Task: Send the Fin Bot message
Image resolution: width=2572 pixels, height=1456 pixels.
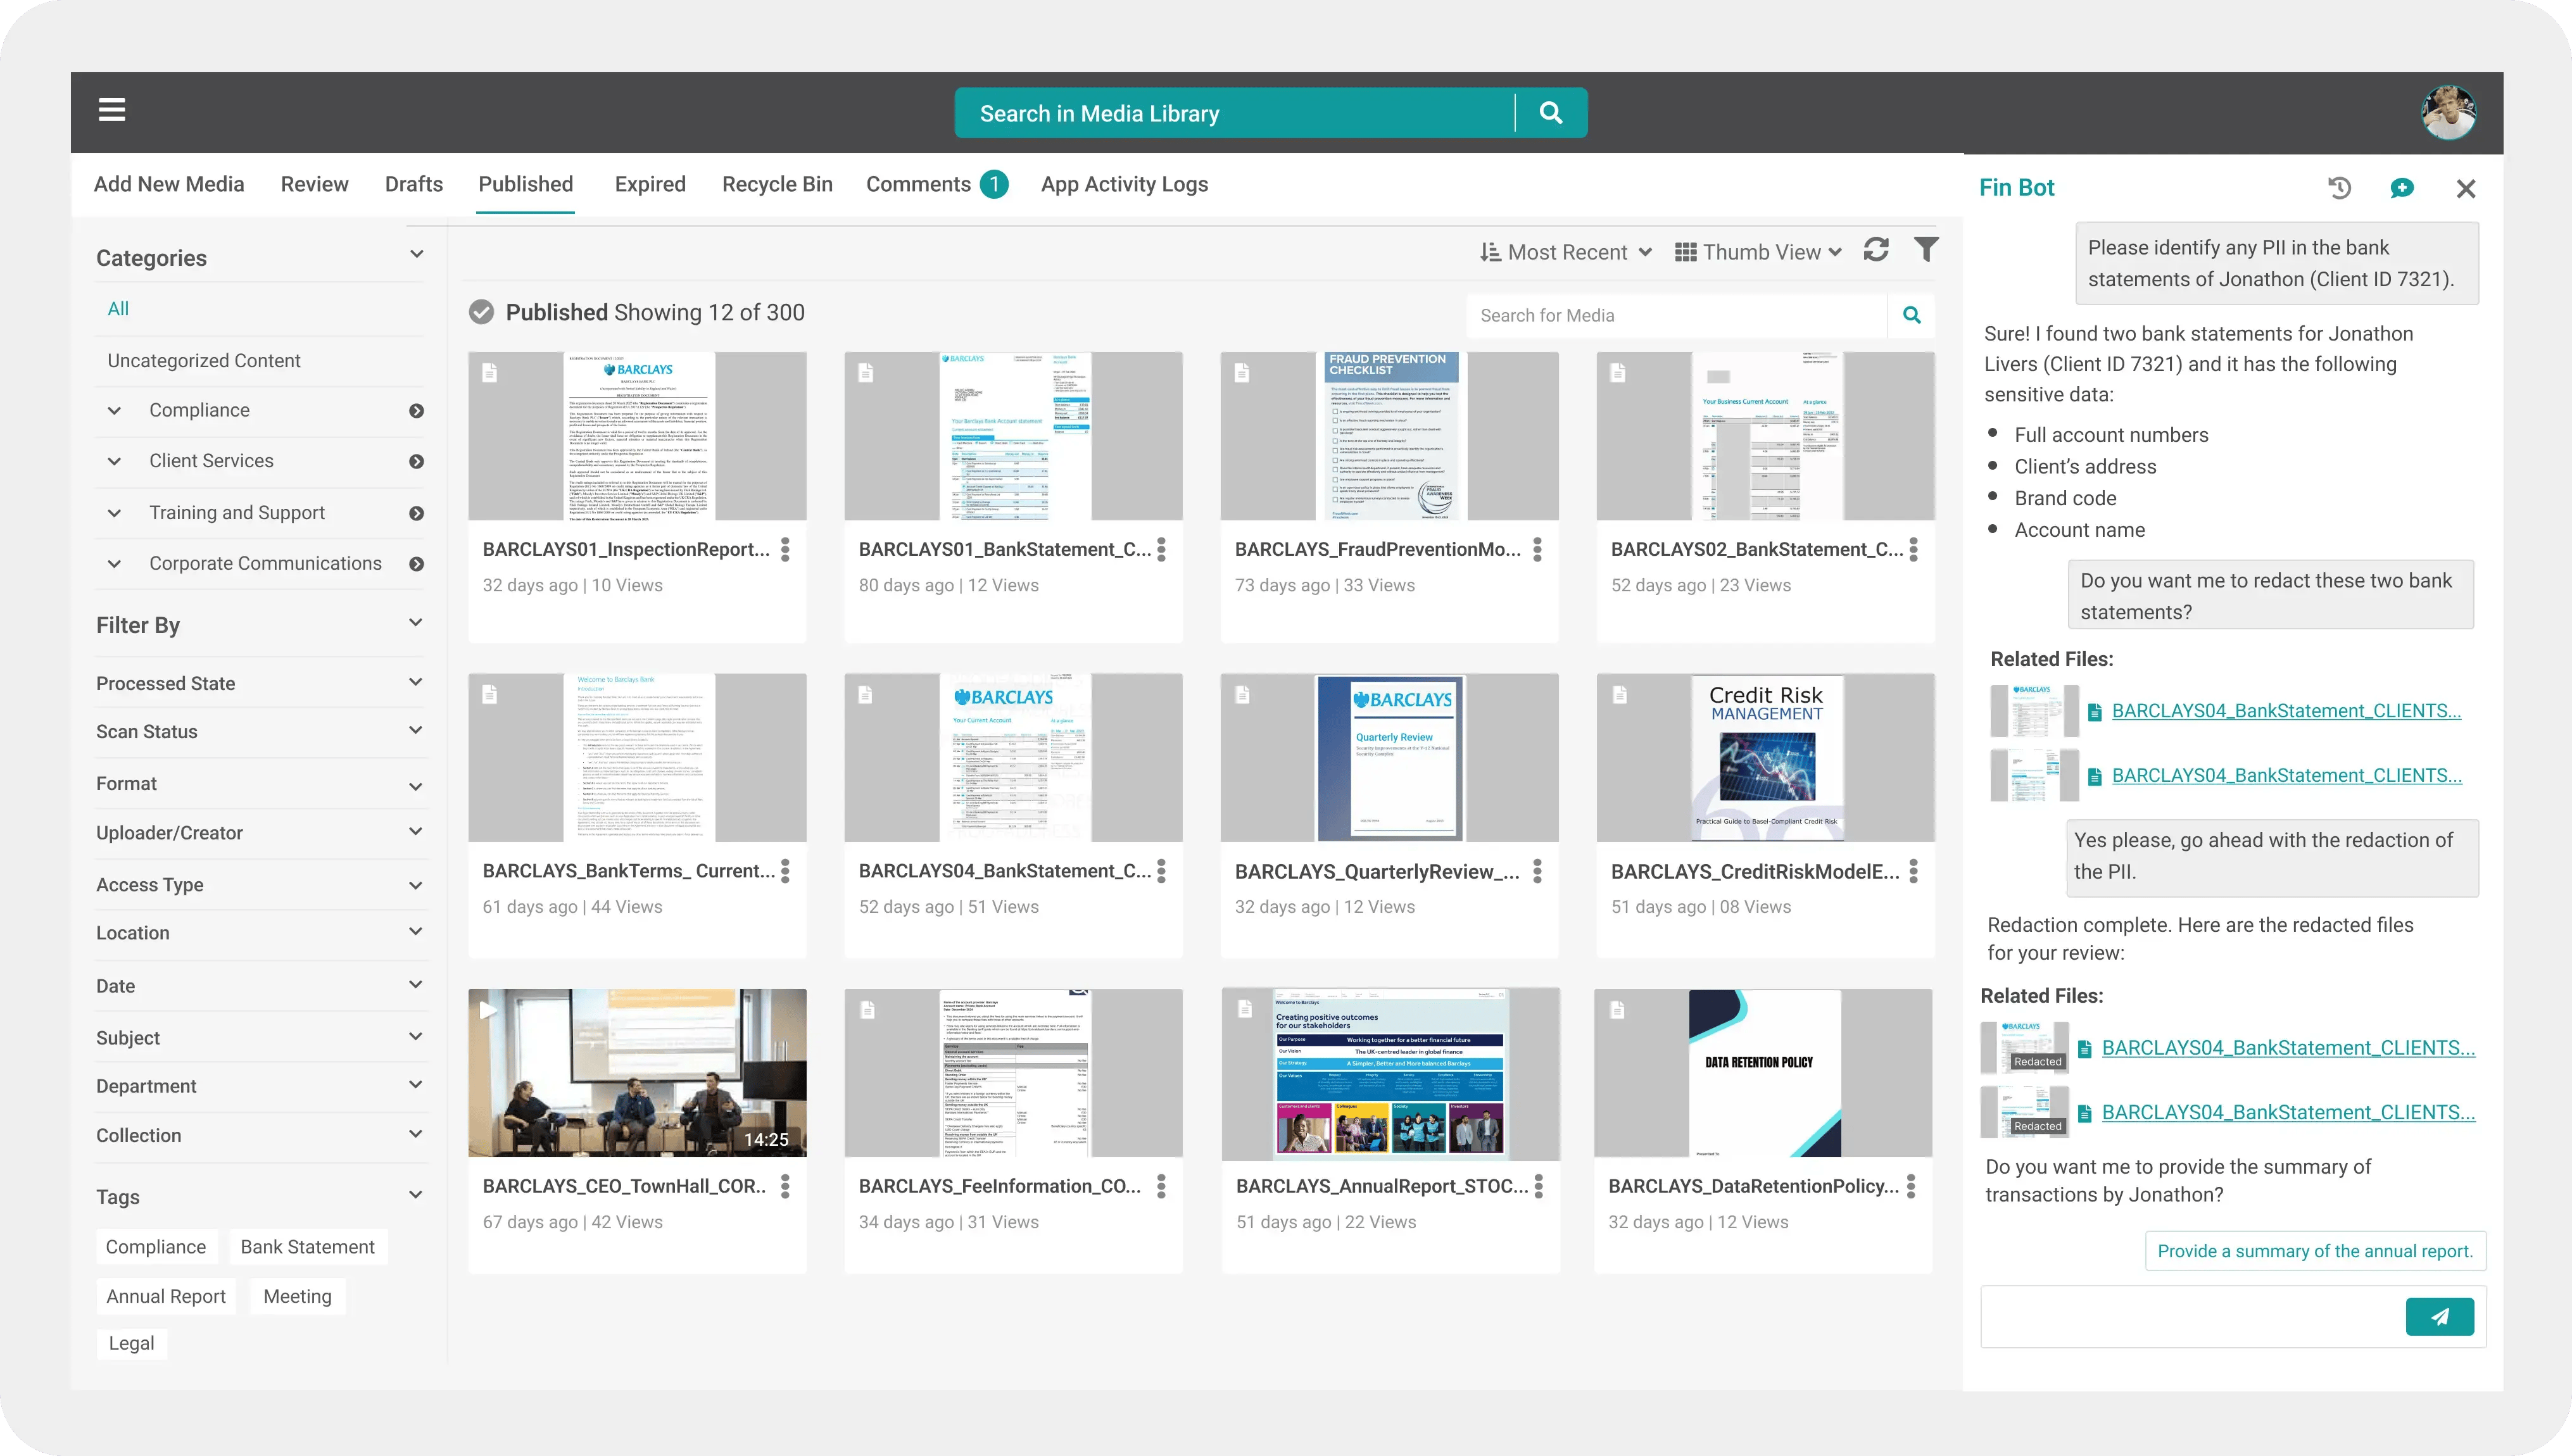Action: point(2440,1317)
